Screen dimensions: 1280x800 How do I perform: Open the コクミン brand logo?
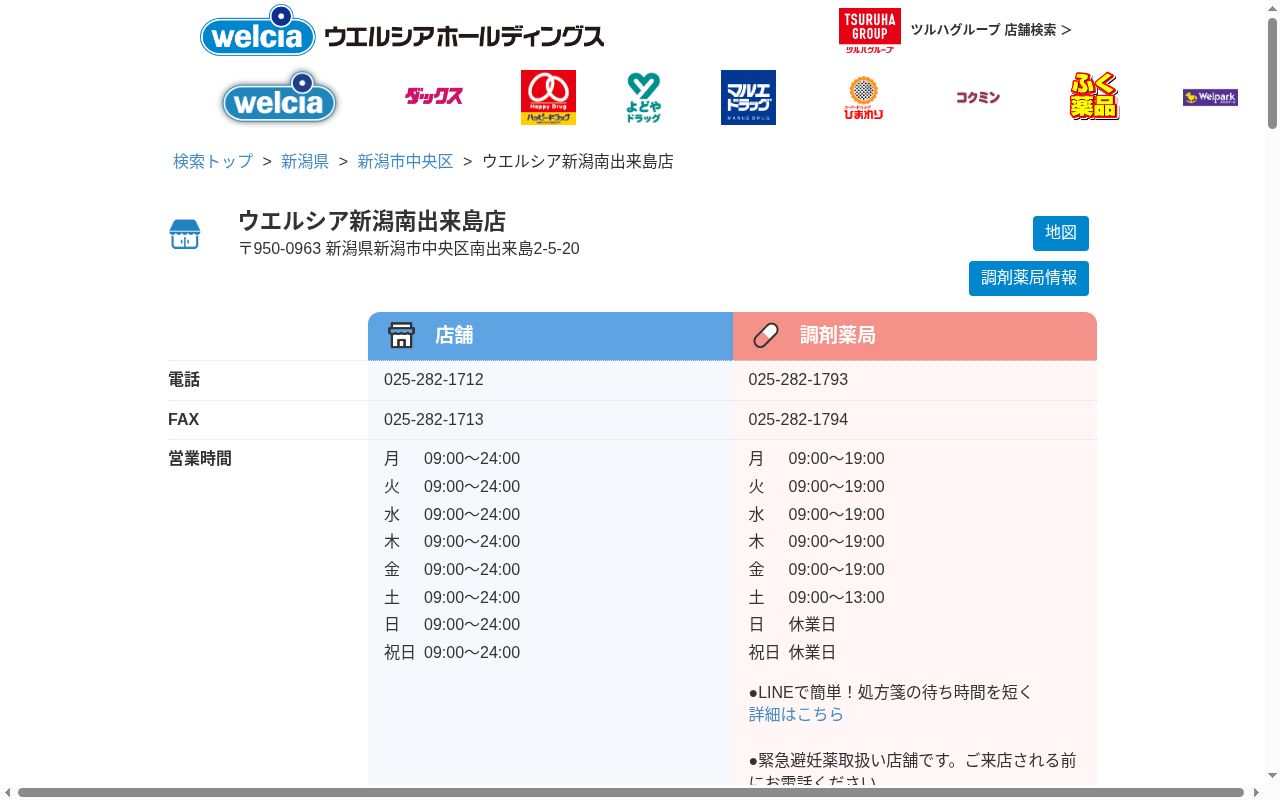[x=977, y=97]
